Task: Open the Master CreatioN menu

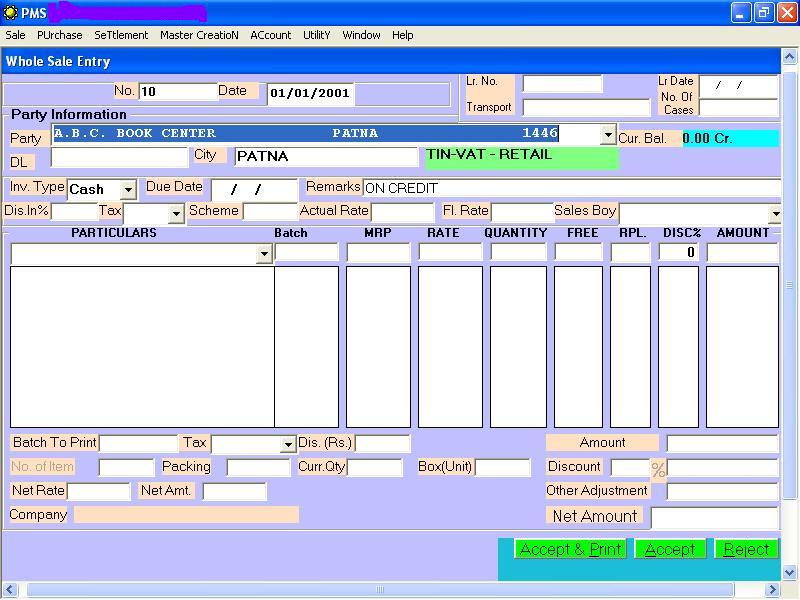Action: point(199,35)
